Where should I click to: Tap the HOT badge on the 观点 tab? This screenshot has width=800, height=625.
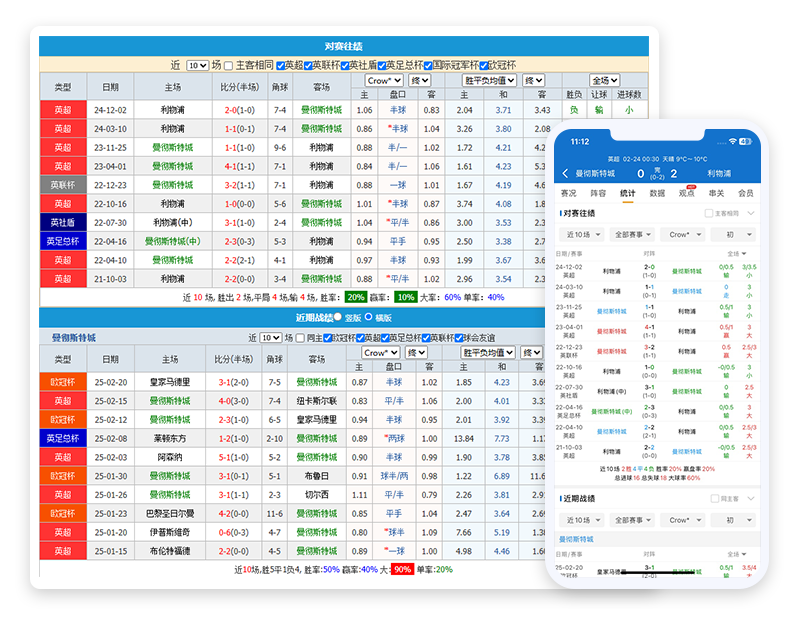[x=691, y=186]
